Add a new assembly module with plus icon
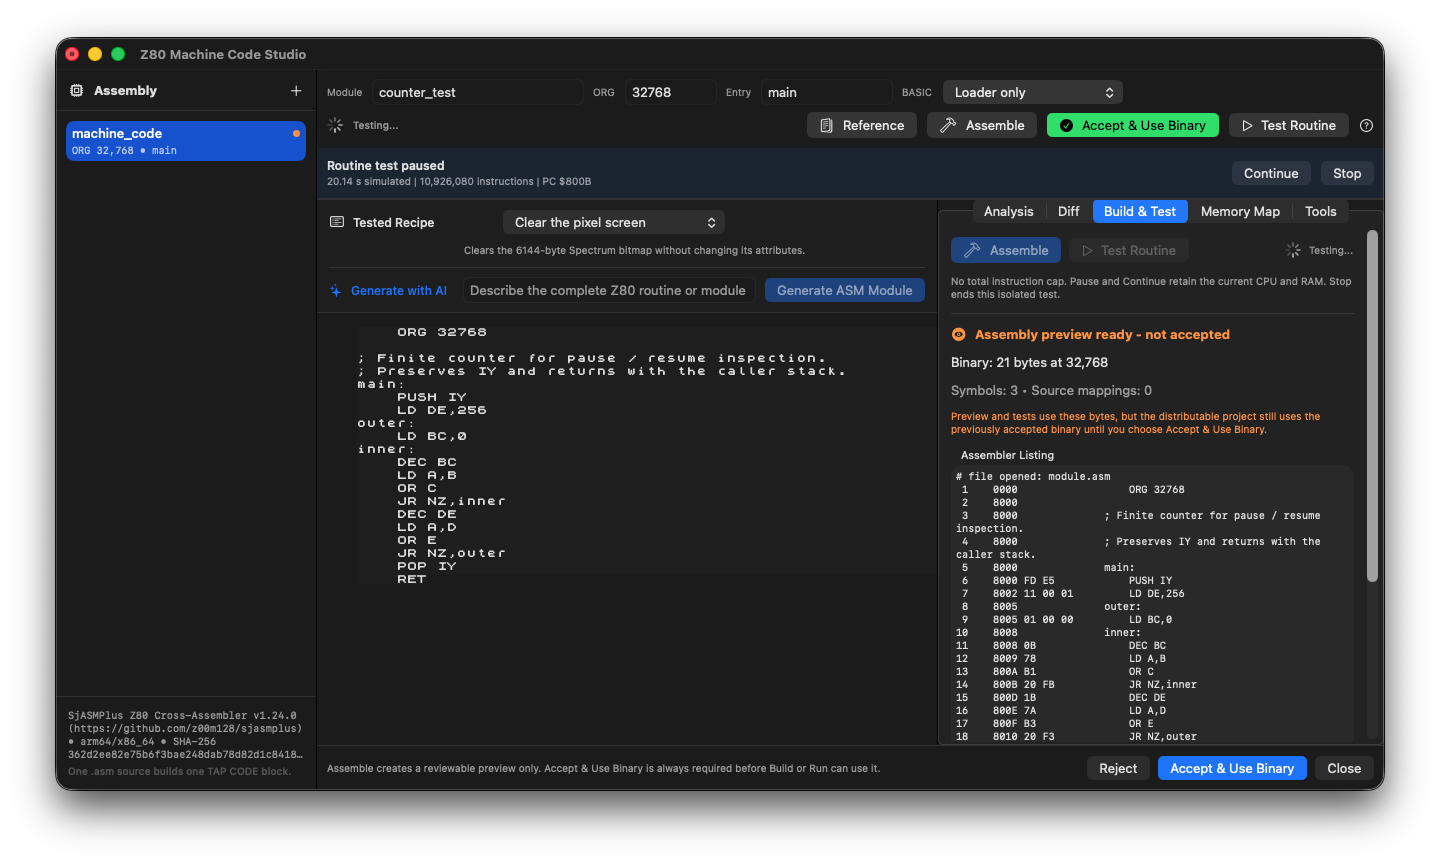1440x864 pixels. 296,91
